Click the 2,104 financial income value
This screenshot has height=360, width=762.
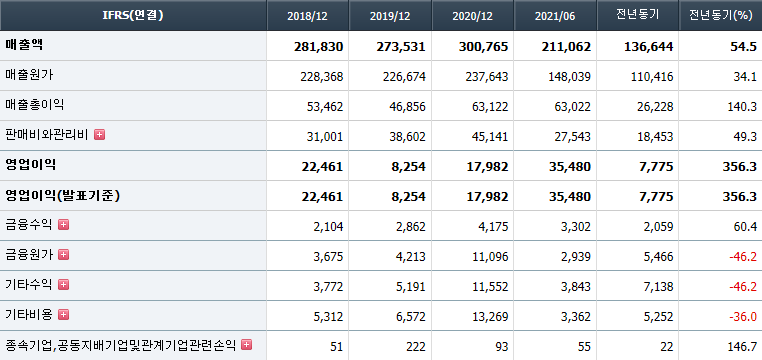(328, 226)
